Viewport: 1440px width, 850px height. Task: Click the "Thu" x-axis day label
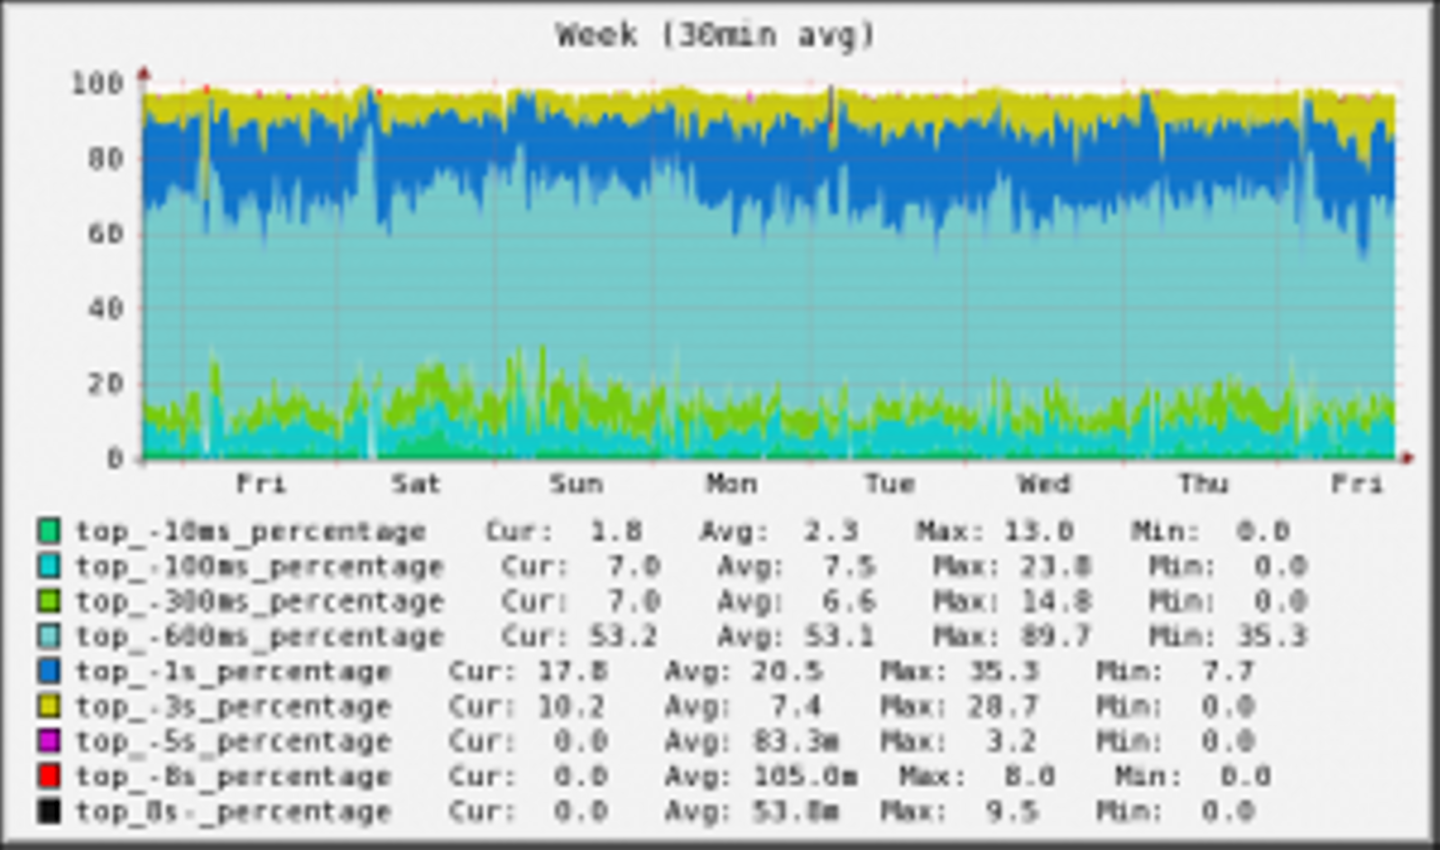click(x=1202, y=484)
